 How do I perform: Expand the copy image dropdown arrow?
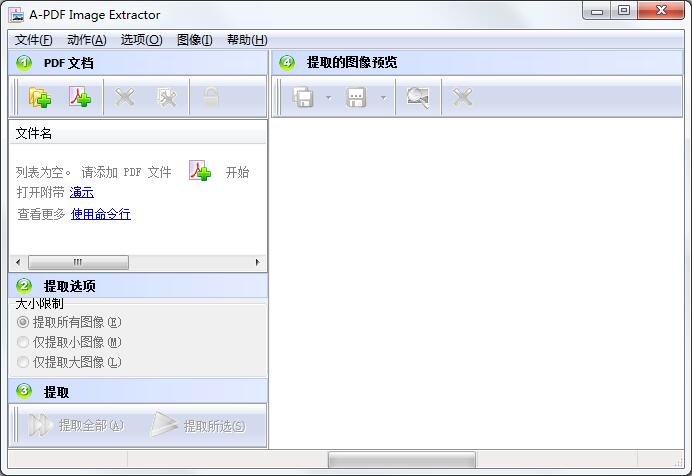328,98
